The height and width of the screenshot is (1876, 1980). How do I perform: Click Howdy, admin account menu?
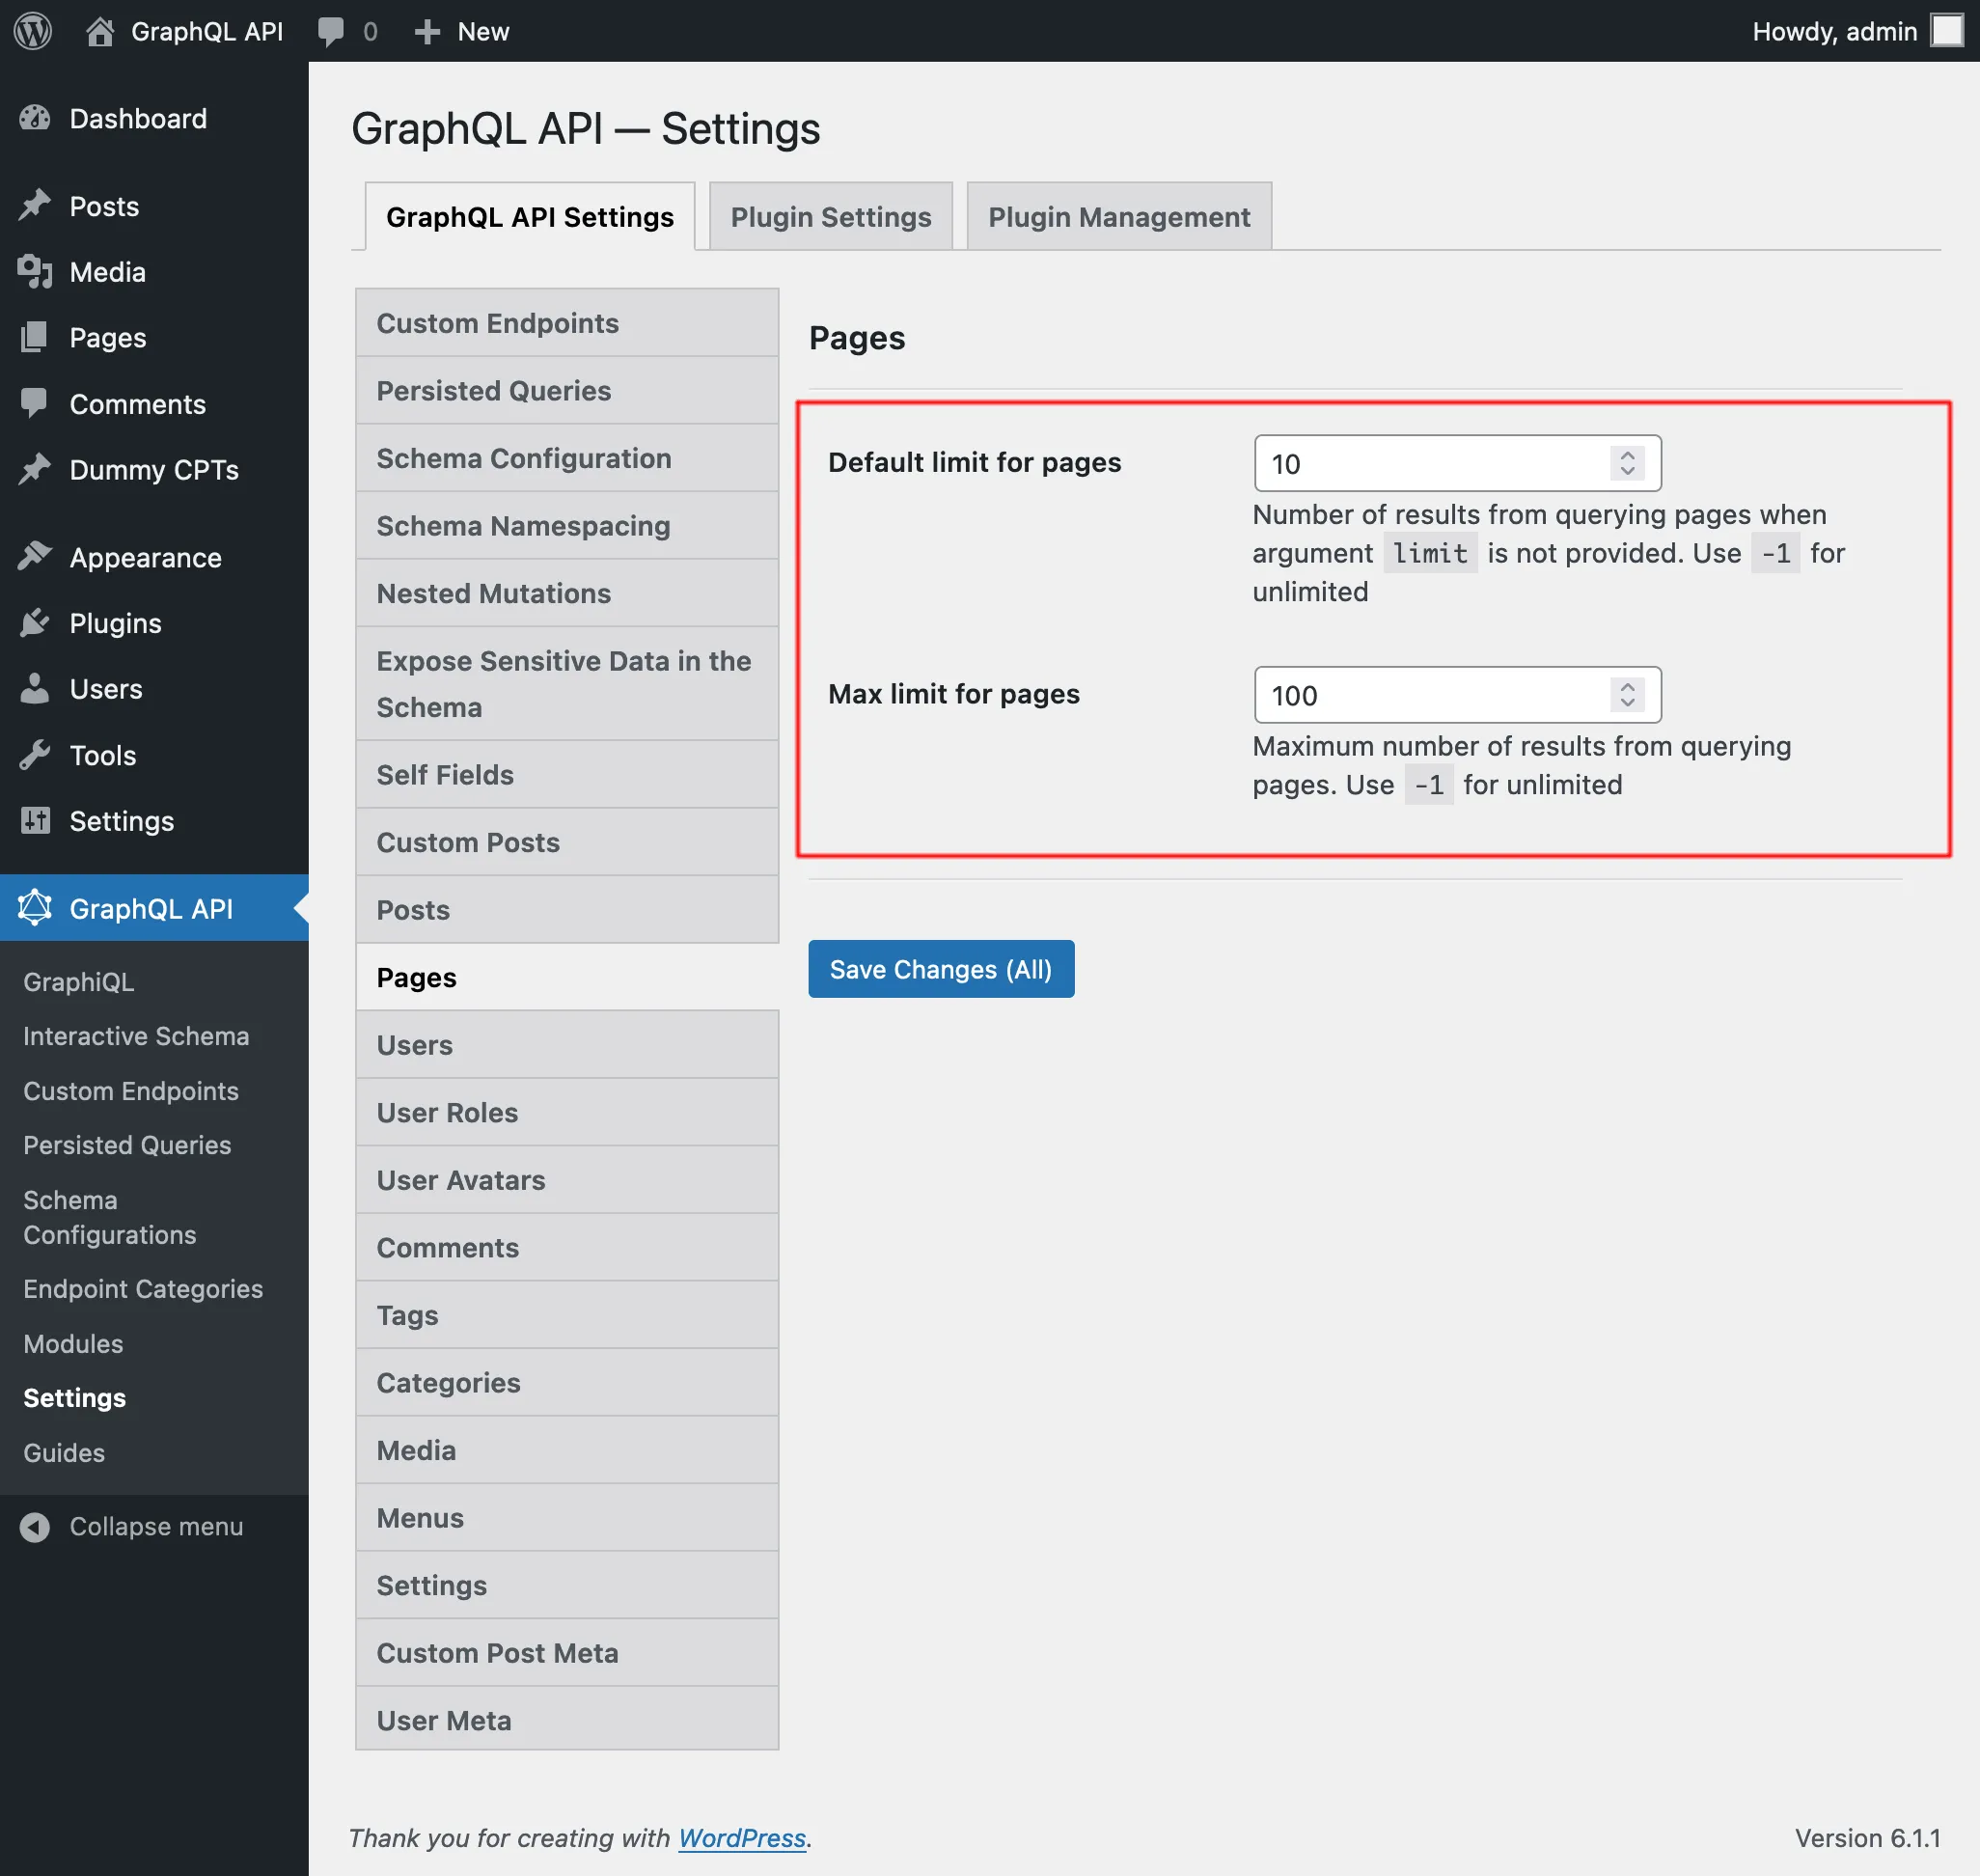point(1857,31)
